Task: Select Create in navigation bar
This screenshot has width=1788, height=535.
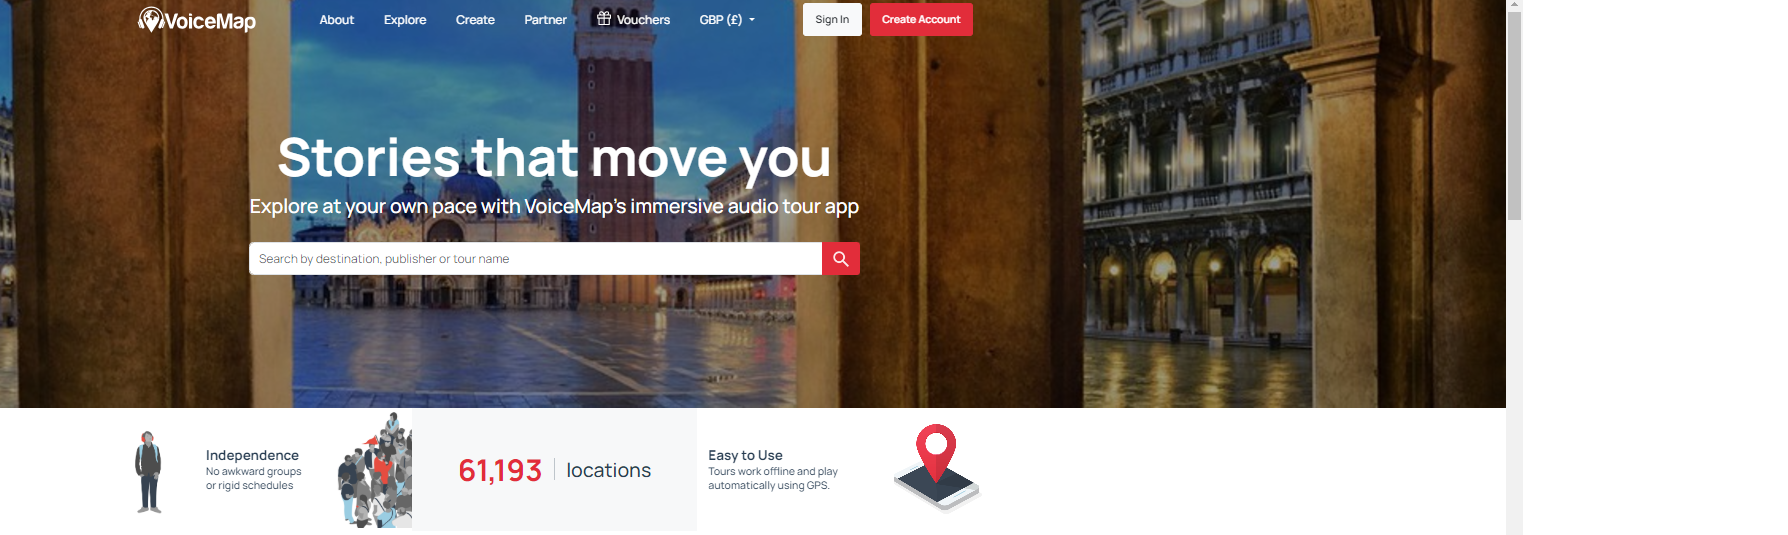Action: pyautogui.click(x=475, y=20)
